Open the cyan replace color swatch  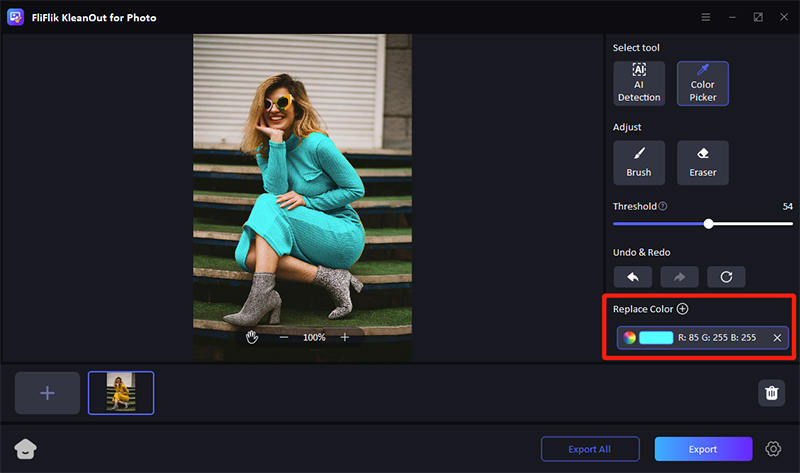656,338
